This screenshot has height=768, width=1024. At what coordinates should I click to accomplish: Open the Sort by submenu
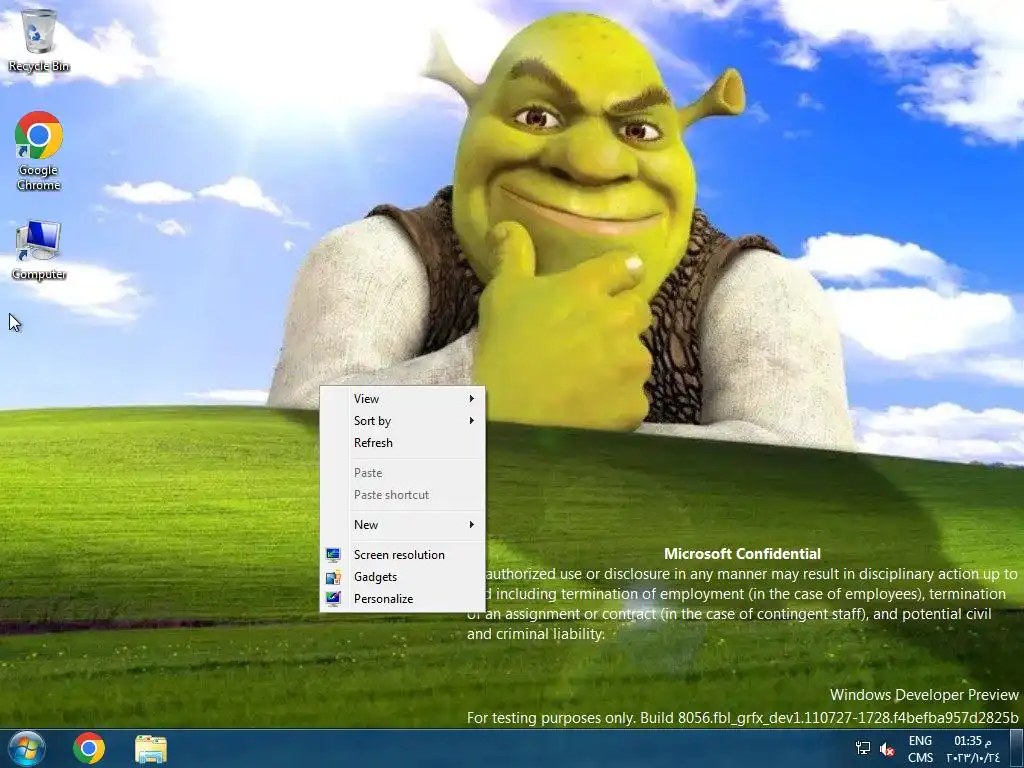[x=402, y=421]
